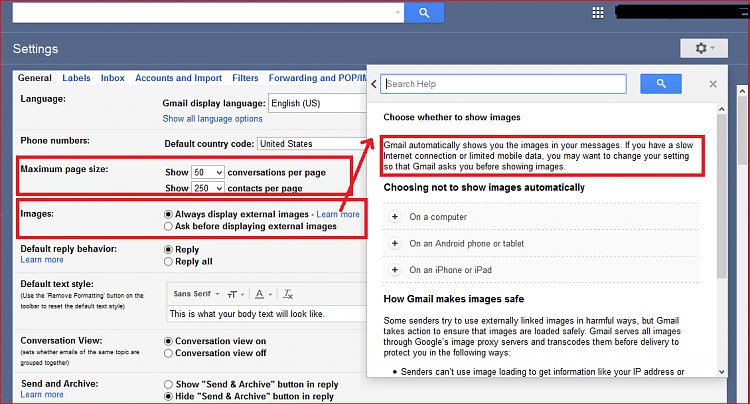Click the Choosing not to show images heading
Viewport: 750px width, 404px height.
point(484,187)
